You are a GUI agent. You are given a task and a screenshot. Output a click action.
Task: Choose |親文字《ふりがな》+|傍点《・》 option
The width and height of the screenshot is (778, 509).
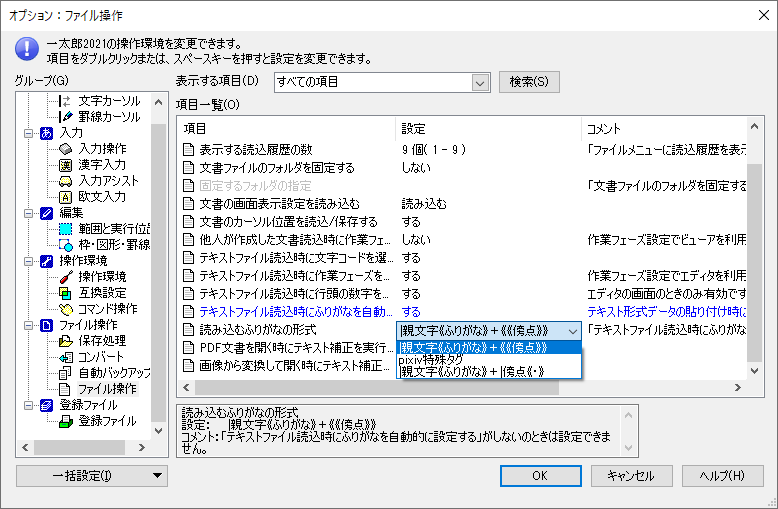[489, 371]
